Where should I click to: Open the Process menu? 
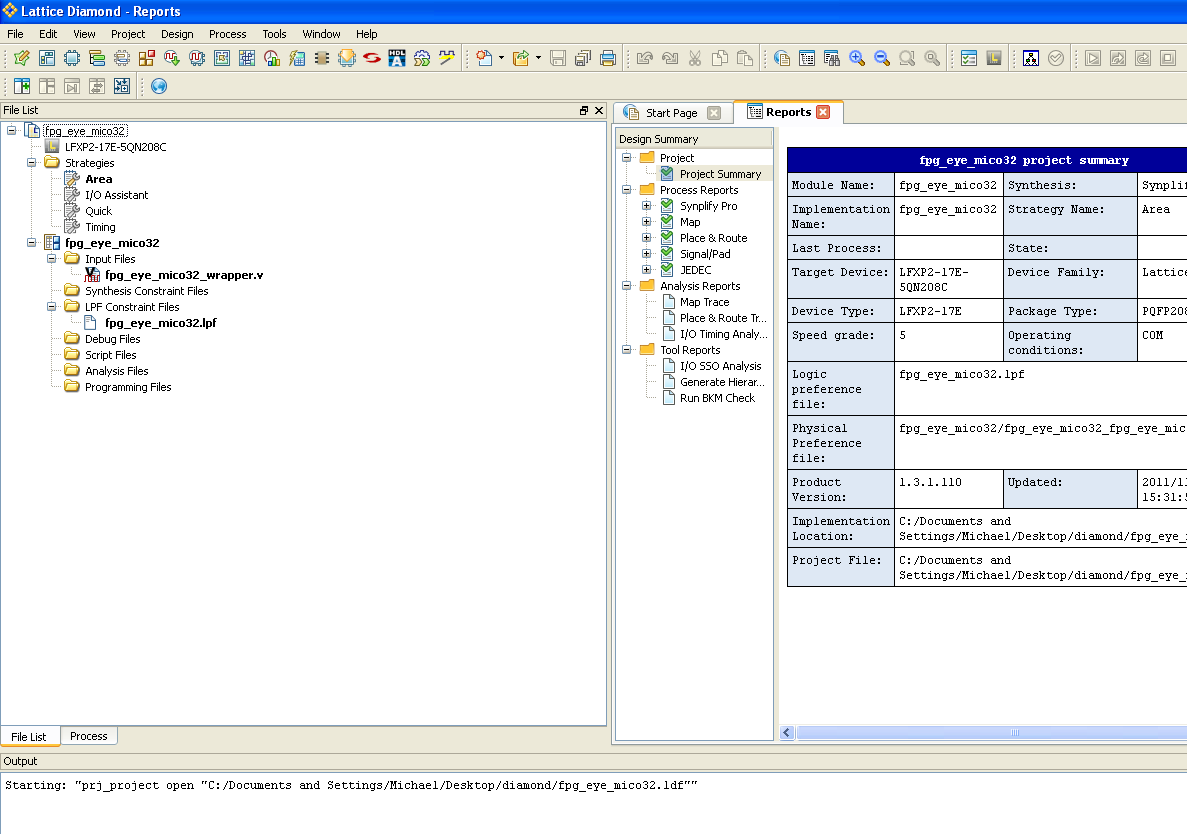[x=228, y=34]
